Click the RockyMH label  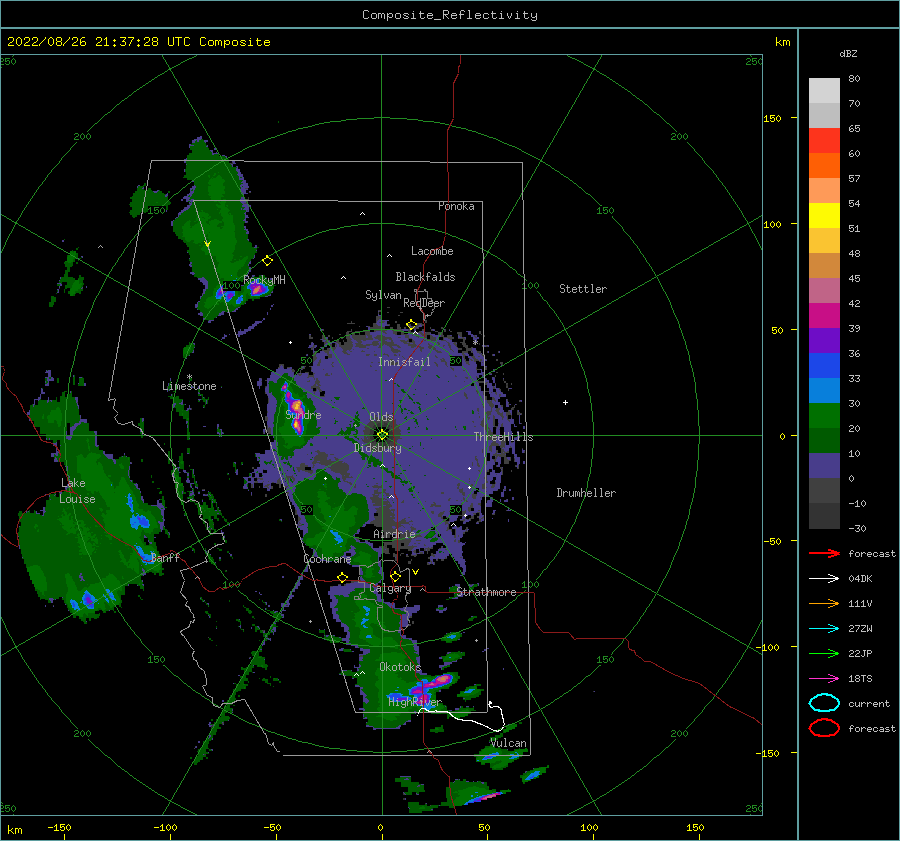pos(264,280)
